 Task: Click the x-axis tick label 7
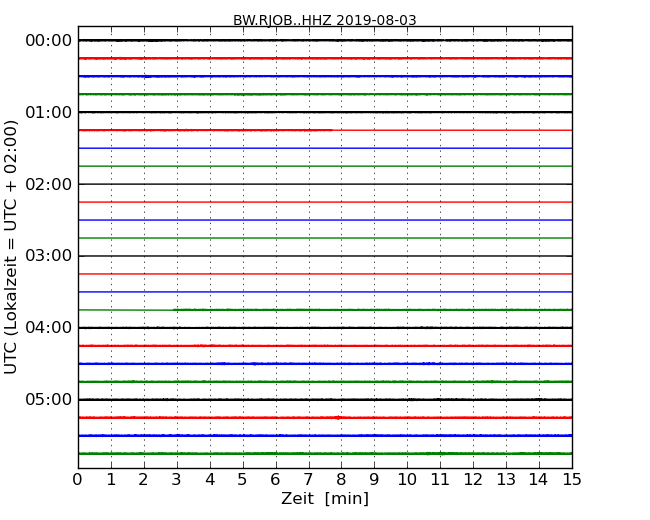point(308,480)
